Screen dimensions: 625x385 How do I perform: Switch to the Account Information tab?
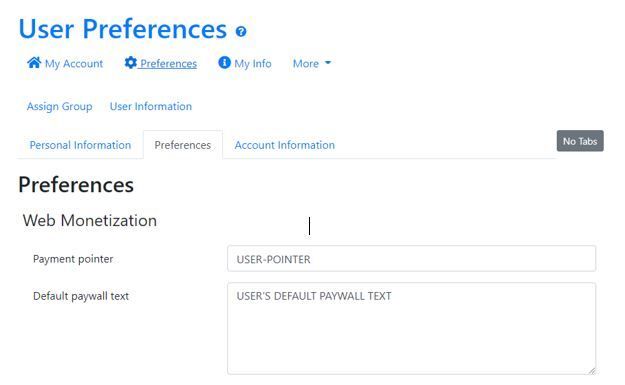(285, 145)
